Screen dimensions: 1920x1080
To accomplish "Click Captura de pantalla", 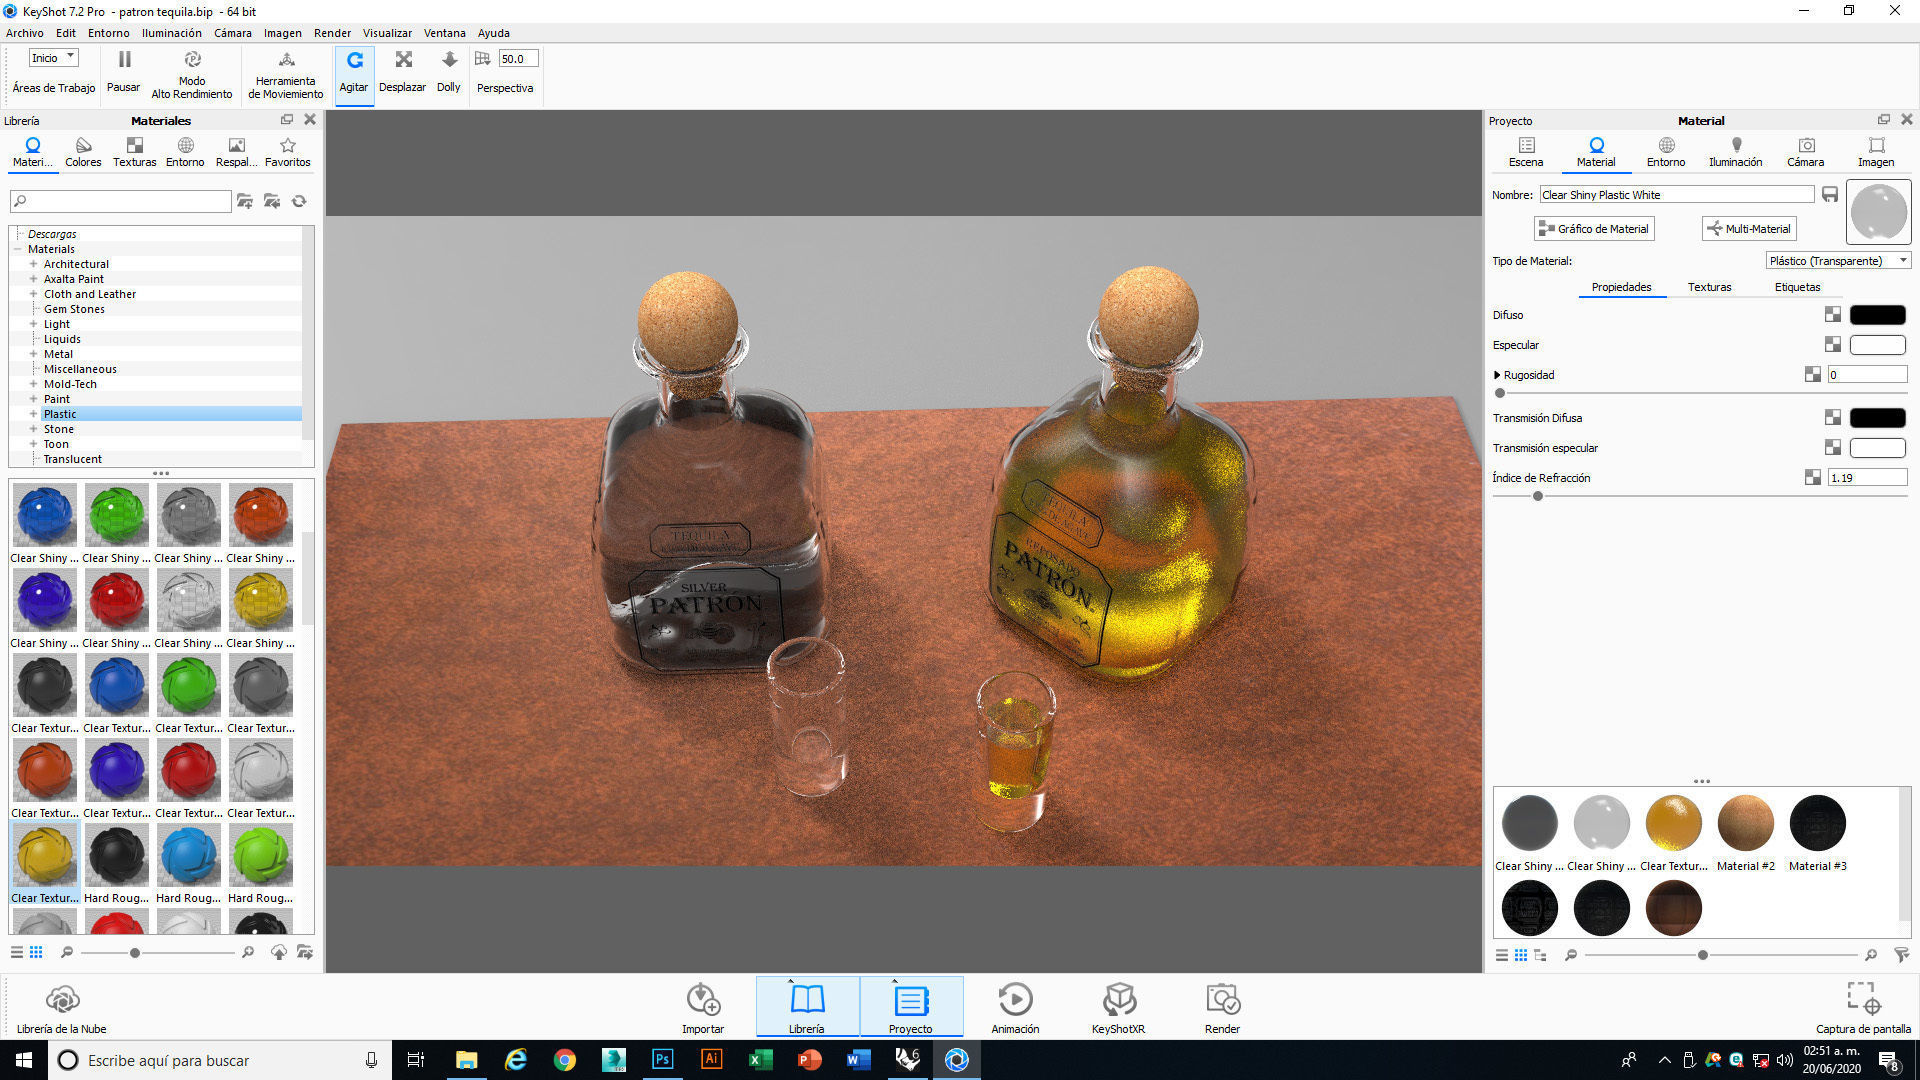I will (x=1863, y=1008).
